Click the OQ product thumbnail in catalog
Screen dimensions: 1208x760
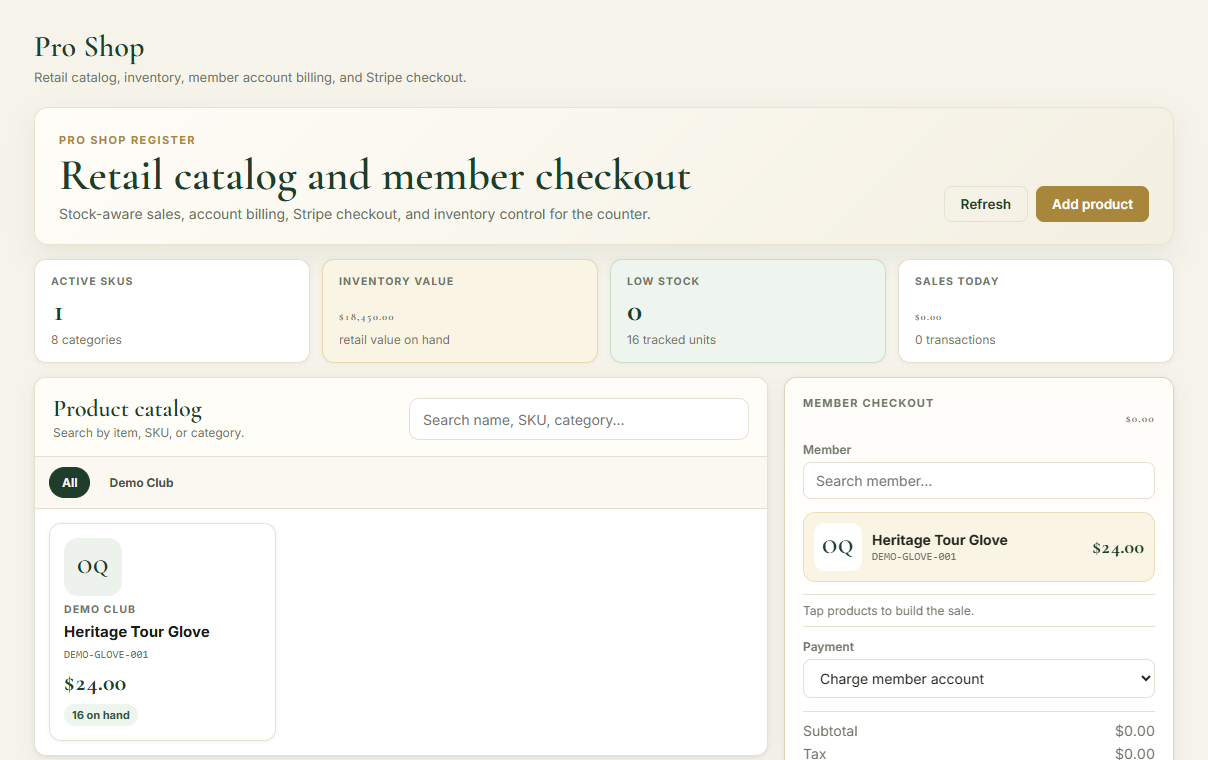tap(93, 567)
